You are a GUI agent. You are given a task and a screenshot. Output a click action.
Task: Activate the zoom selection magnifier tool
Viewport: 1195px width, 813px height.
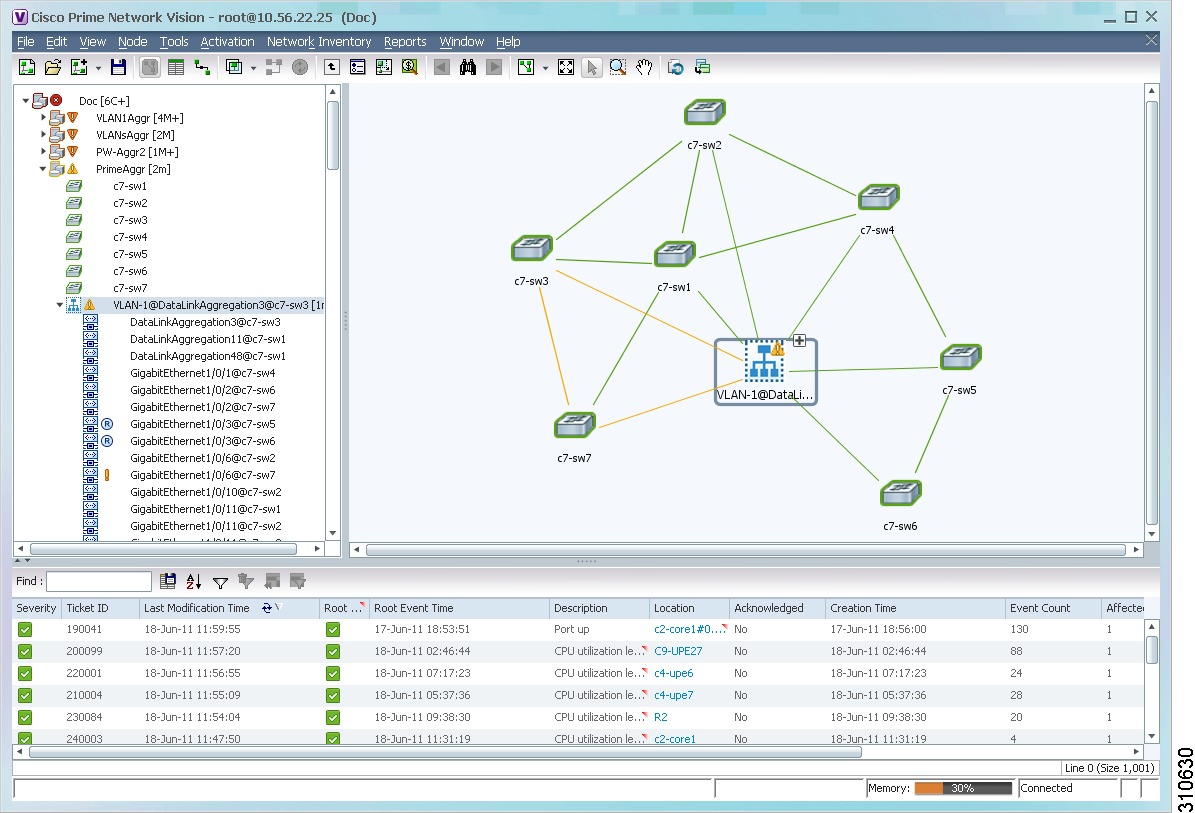(618, 68)
